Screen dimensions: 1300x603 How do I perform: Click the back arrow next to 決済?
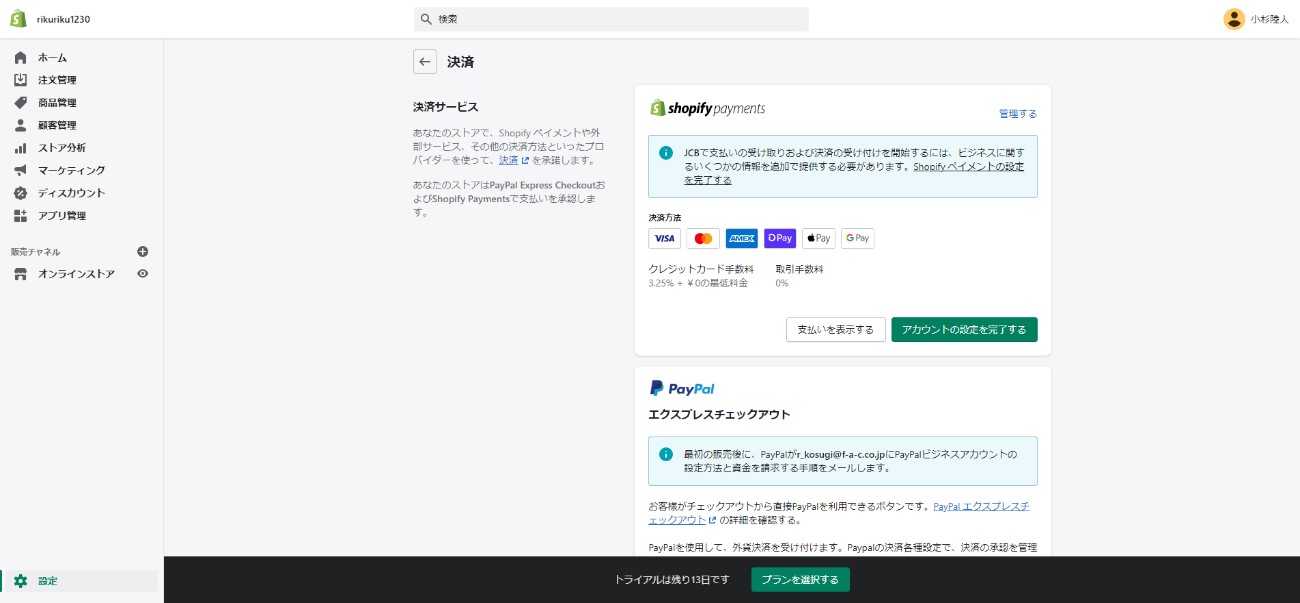[425, 62]
